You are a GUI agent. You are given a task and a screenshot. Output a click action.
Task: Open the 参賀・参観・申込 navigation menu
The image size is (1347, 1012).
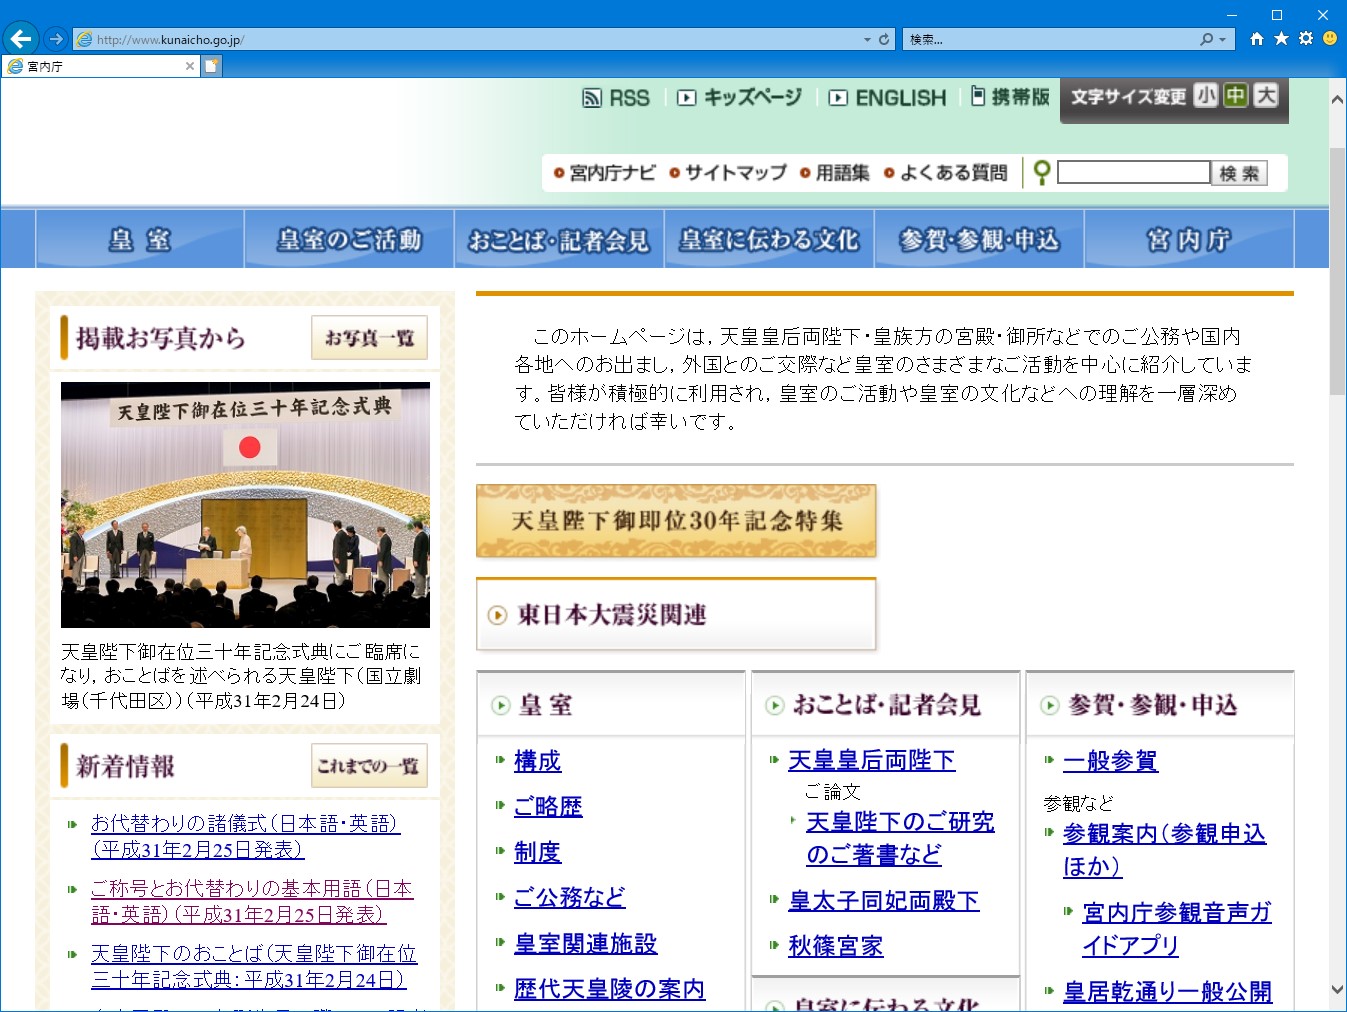coord(979,240)
